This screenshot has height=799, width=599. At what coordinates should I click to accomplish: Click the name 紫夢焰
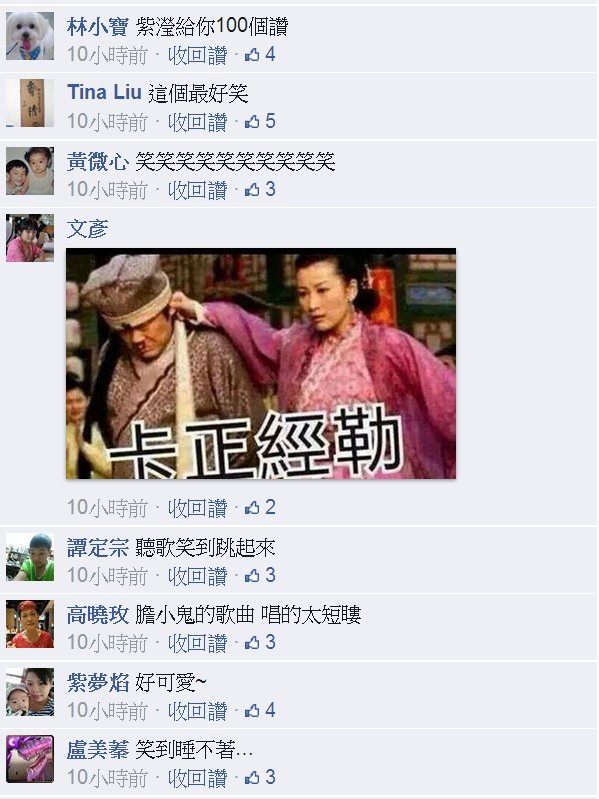[x=97, y=683]
